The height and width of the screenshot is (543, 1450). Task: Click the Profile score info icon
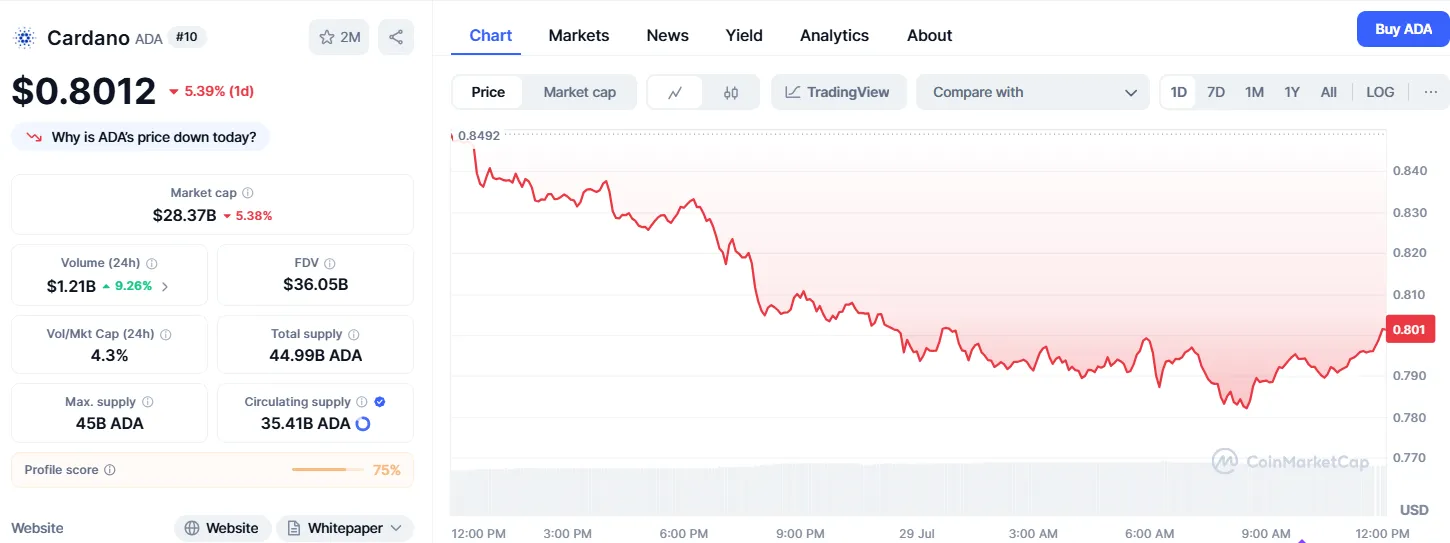(x=110, y=470)
